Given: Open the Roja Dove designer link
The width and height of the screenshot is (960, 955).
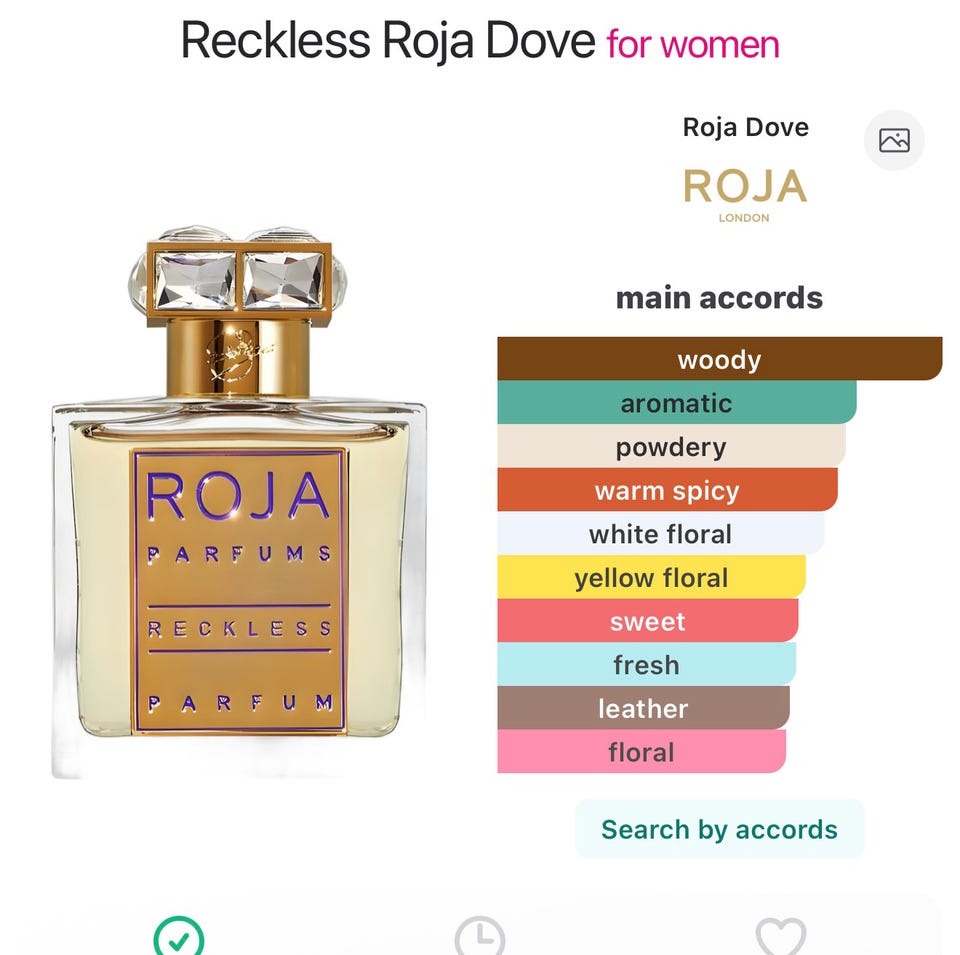Looking at the screenshot, I should pos(746,127).
